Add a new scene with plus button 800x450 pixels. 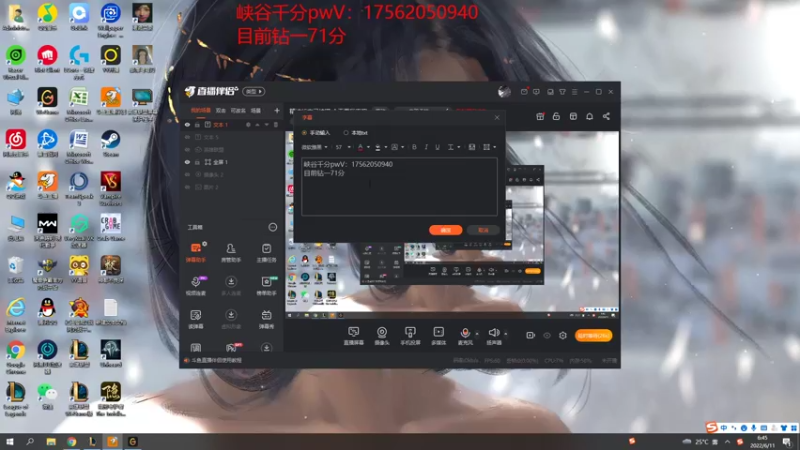[x=277, y=110]
